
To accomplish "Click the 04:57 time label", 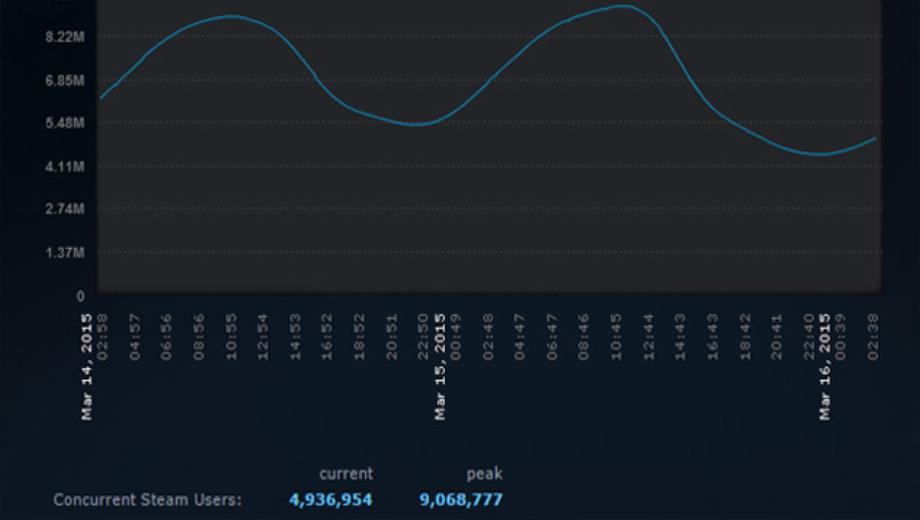I will click(x=134, y=337).
